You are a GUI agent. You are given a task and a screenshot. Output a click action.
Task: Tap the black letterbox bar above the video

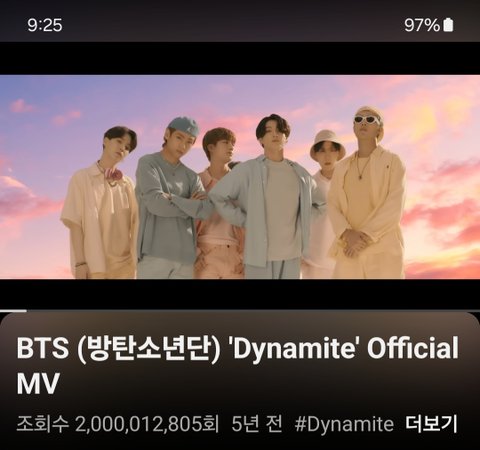coord(240,58)
